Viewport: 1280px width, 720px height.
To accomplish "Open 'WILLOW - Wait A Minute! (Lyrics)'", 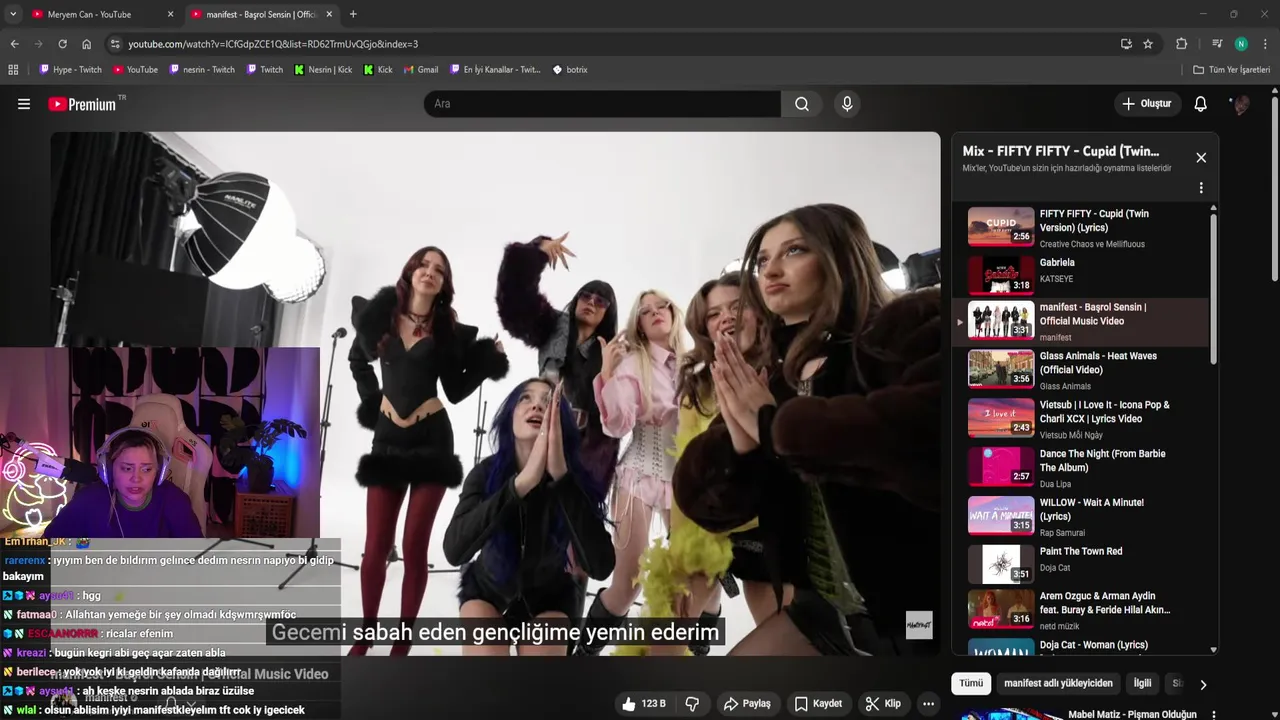I will 1080,516.
